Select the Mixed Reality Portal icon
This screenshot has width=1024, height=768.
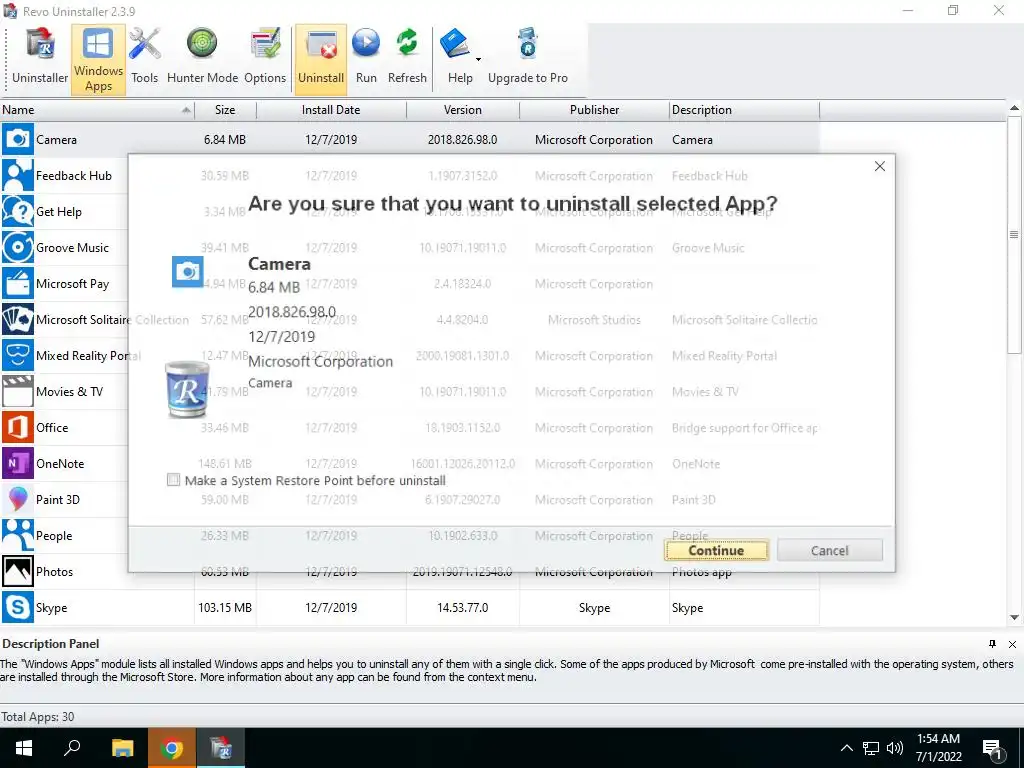[x=18, y=355]
